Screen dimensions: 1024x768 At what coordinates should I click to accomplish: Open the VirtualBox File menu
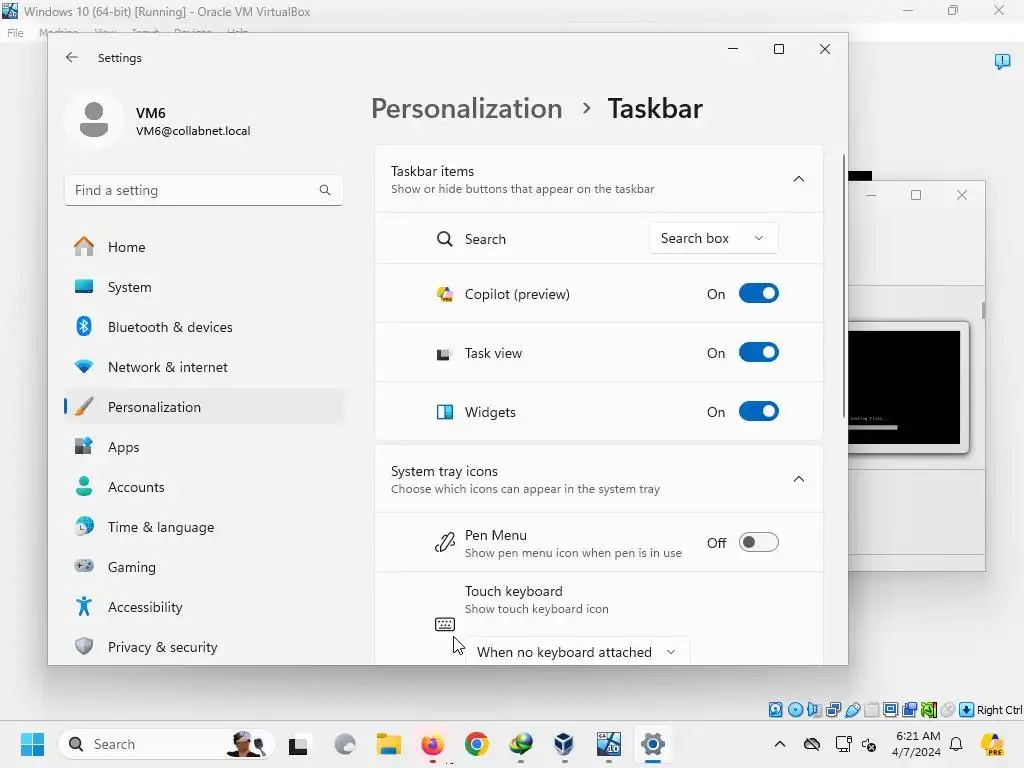coord(15,33)
